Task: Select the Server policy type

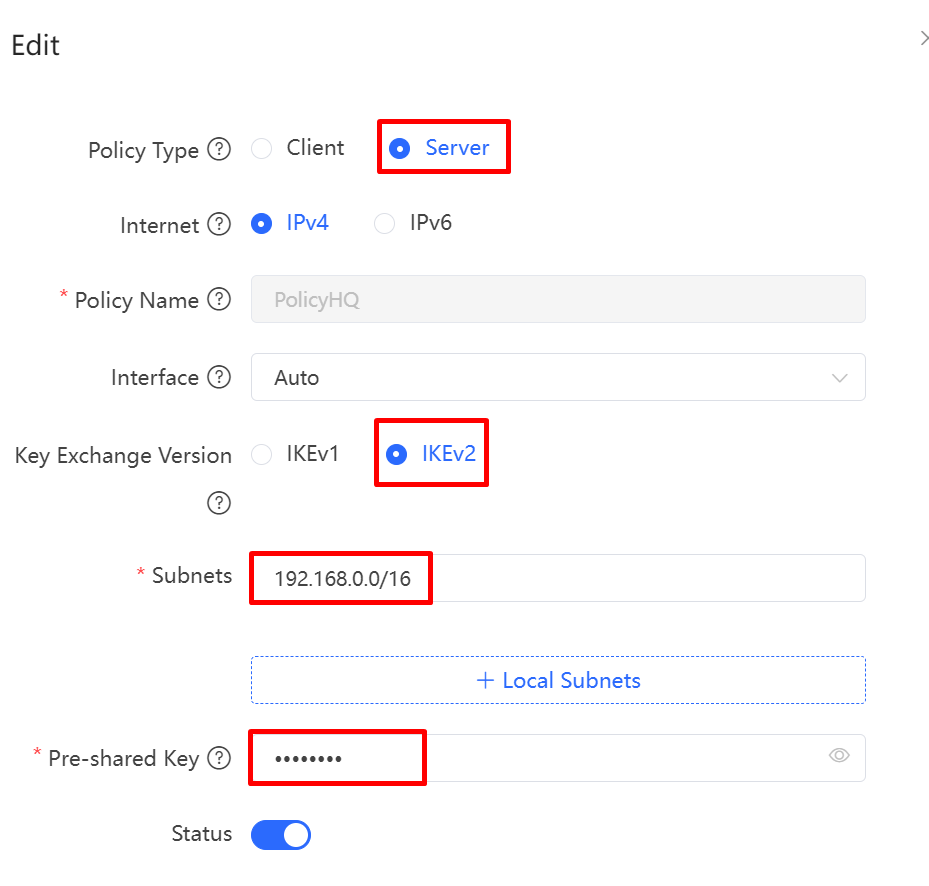Action: 400,147
